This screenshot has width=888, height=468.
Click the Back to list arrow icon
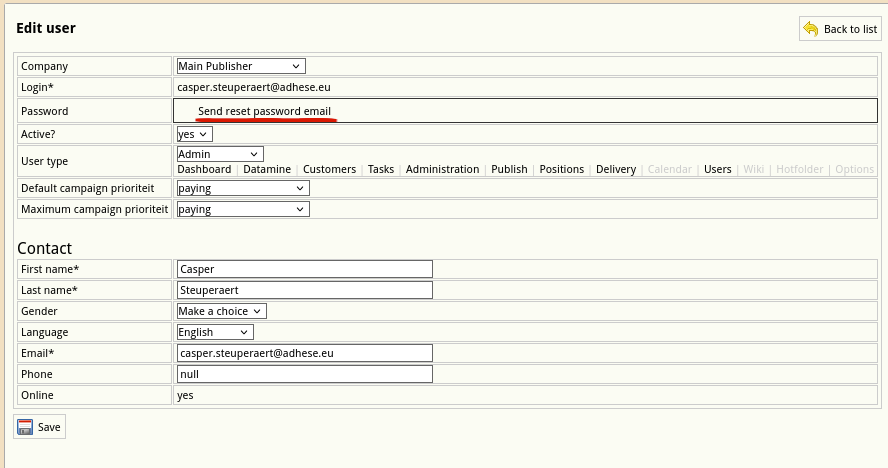[x=811, y=29]
